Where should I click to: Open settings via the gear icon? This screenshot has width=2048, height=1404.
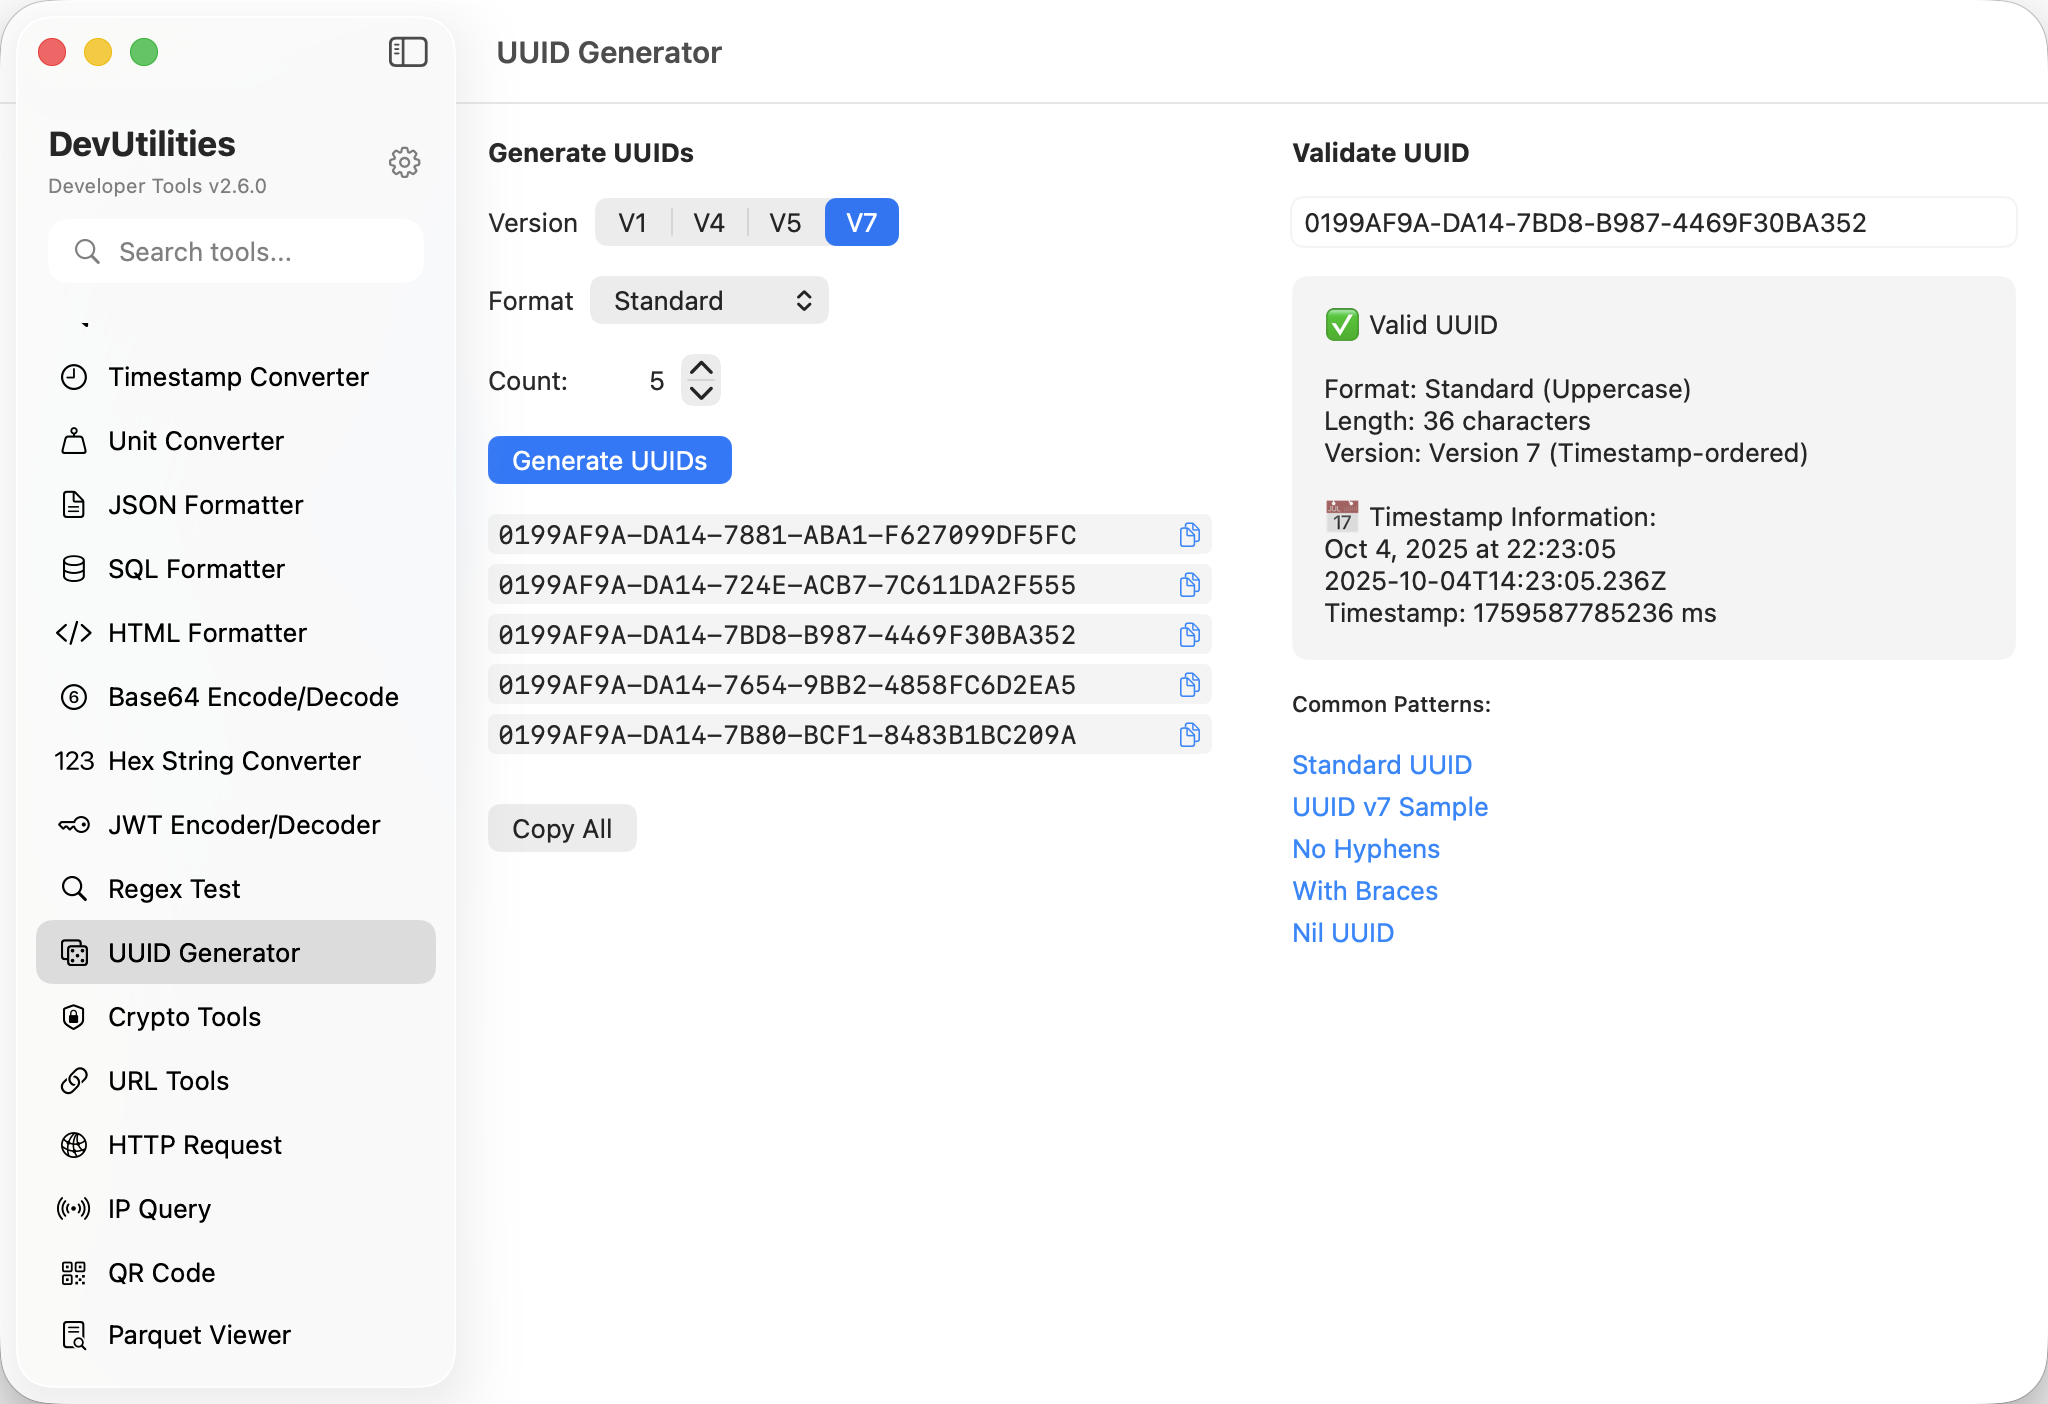point(404,162)
